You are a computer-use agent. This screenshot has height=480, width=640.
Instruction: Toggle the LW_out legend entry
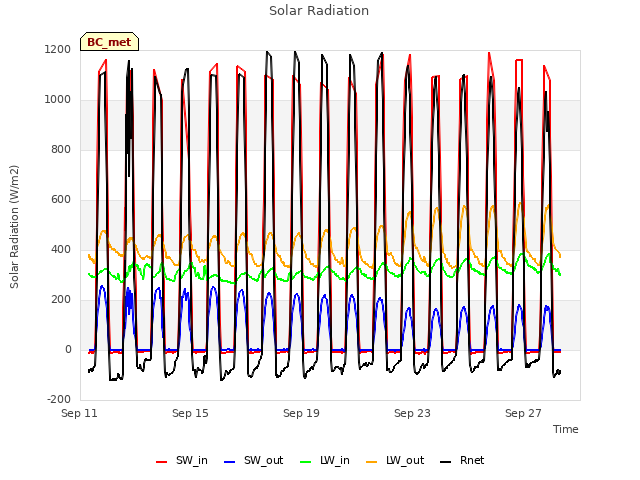[x=395, y=461]
